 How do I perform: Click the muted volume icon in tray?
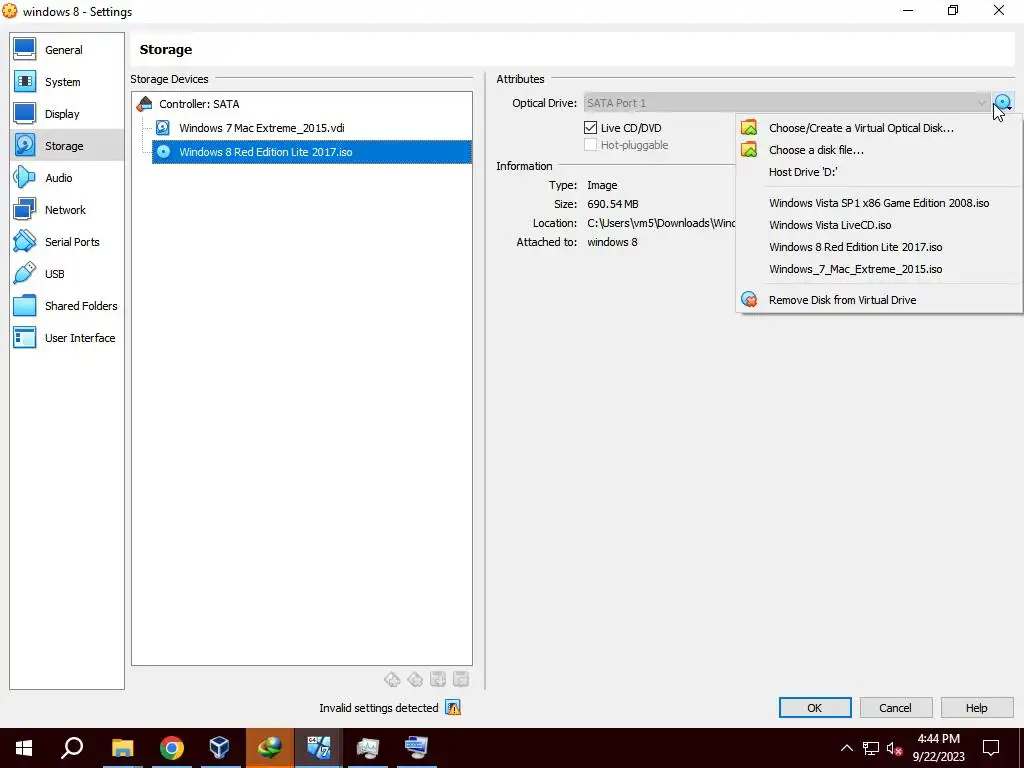(x=894, y=748)
